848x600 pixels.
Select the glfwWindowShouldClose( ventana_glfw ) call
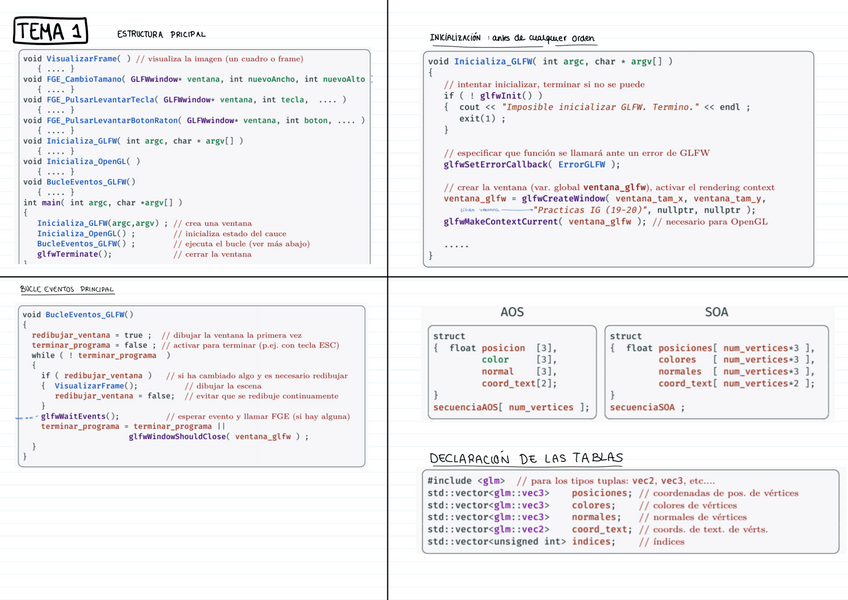pos(218,436)
